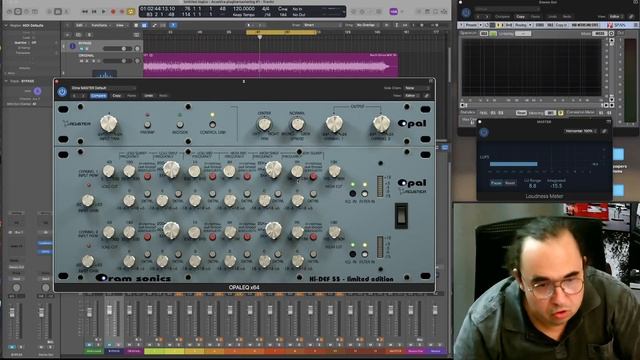Open the Snap dropdown set to Smart
640x360 pixels.
tap(321, 25)
